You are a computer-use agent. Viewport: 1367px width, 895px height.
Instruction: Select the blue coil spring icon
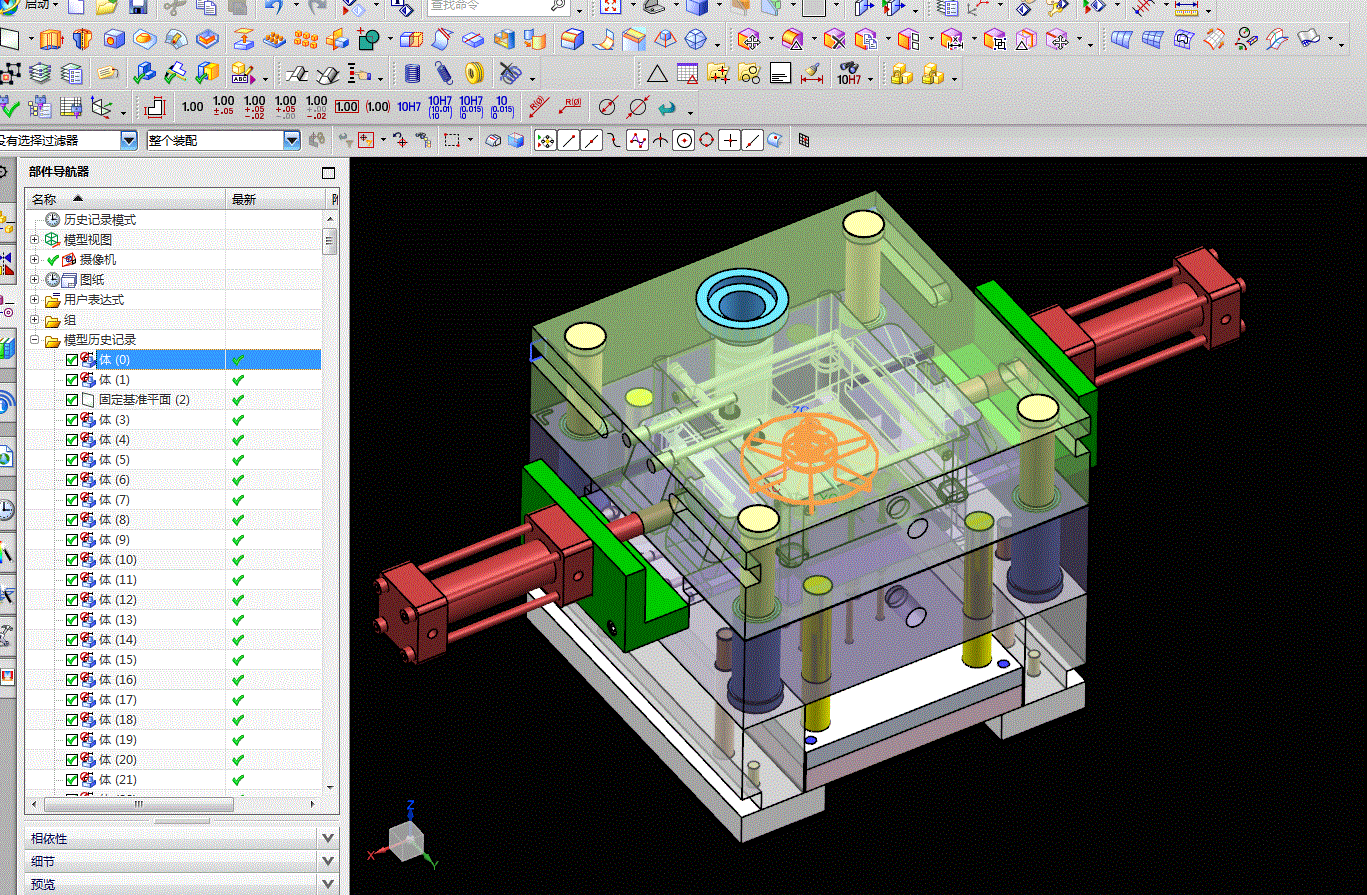point(444,74)
